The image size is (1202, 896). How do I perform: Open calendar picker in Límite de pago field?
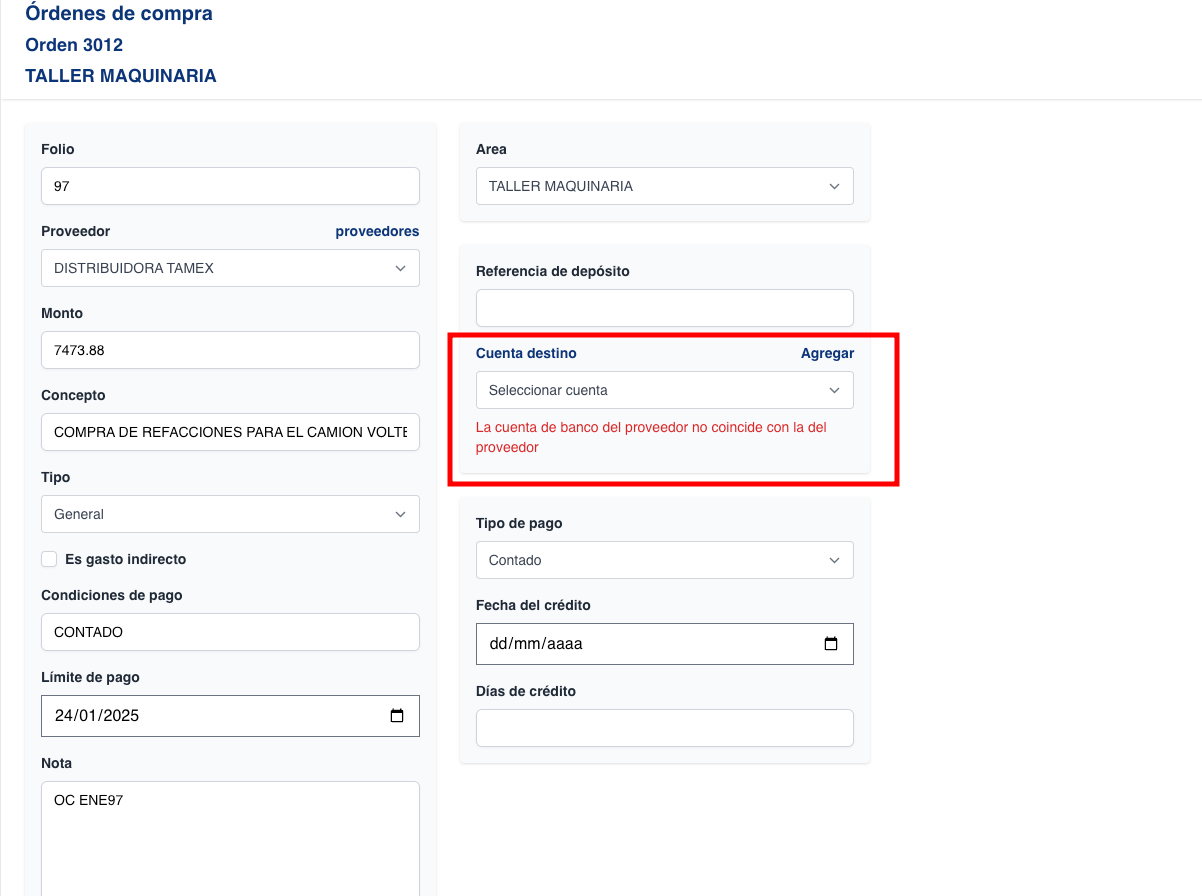397,716
